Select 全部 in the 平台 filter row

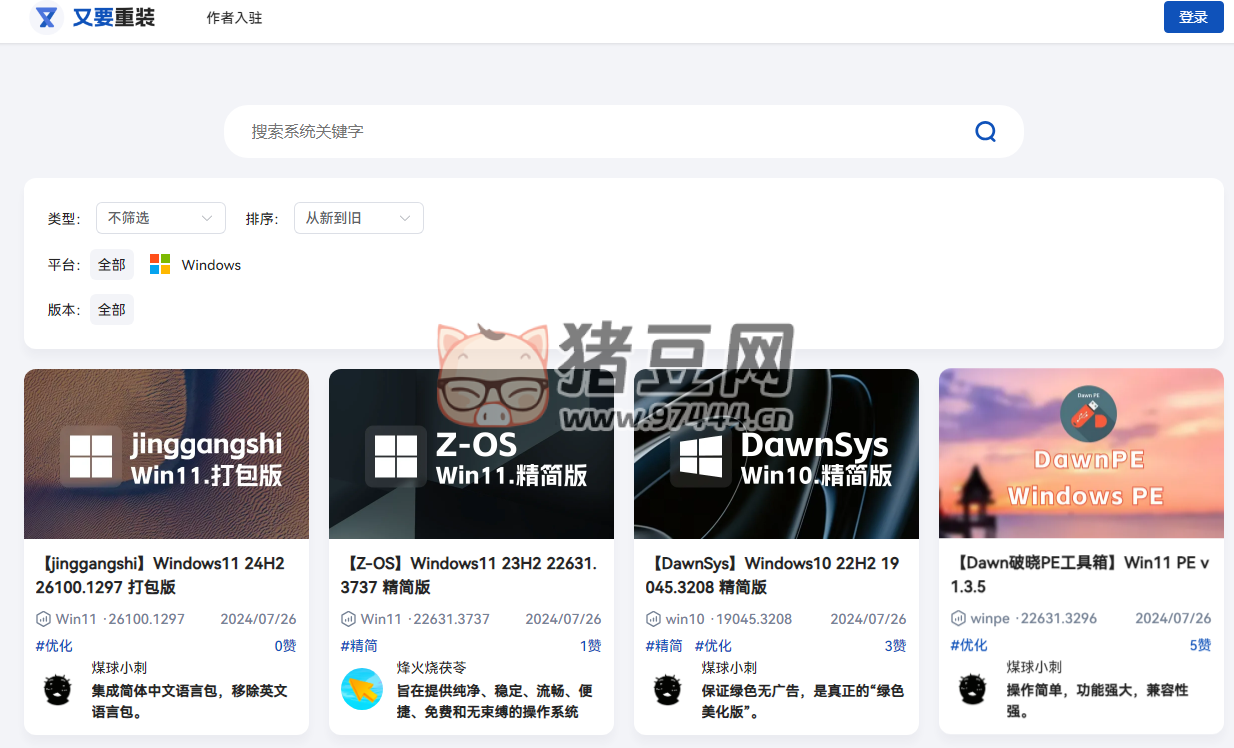[x=111, y=264]
